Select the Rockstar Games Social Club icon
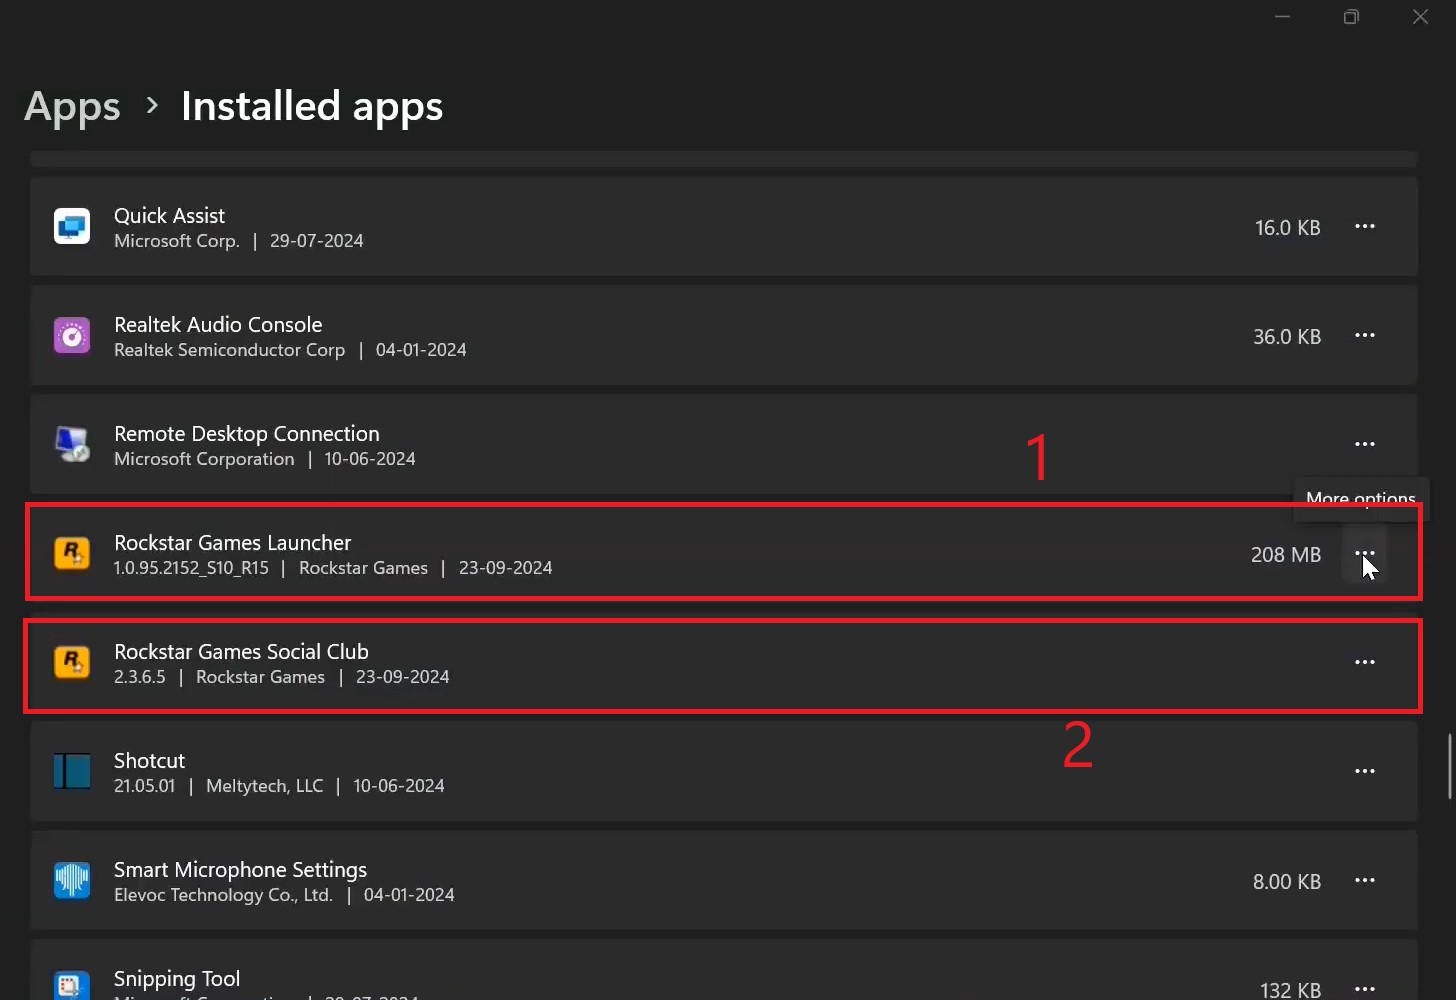This screenshot has height=1000, width=1456. click(71, 662)
